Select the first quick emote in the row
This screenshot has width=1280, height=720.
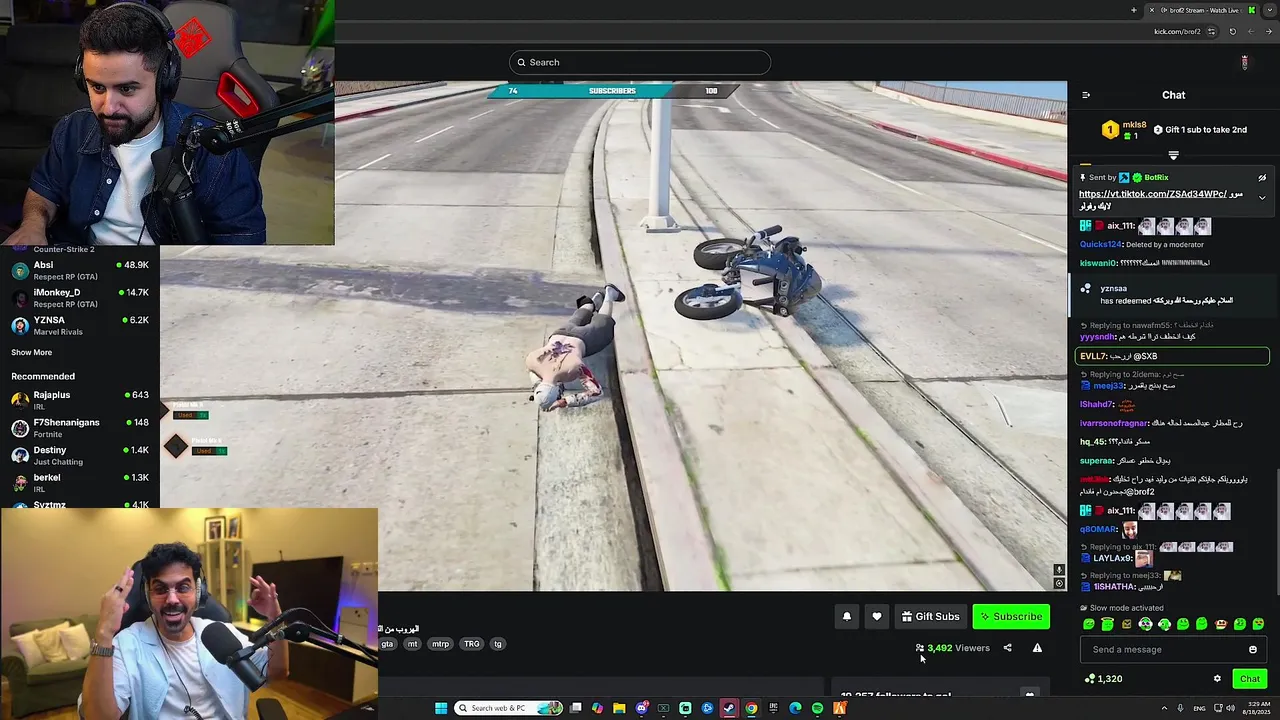coord(1089,624)
